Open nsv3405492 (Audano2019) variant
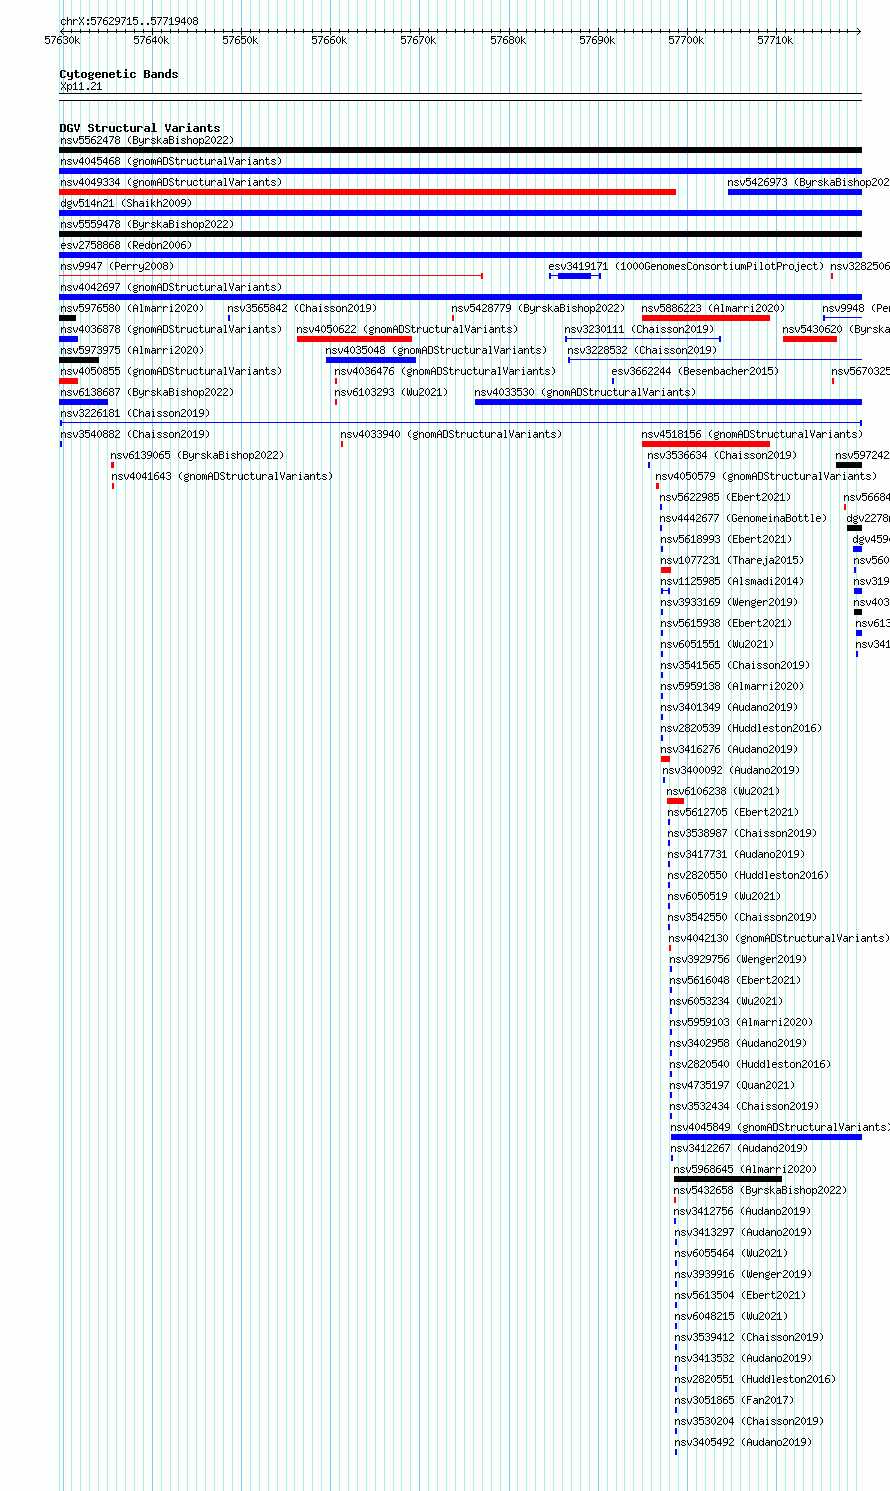This screenshot has height=1491, width=890. tap(743, 1443)
